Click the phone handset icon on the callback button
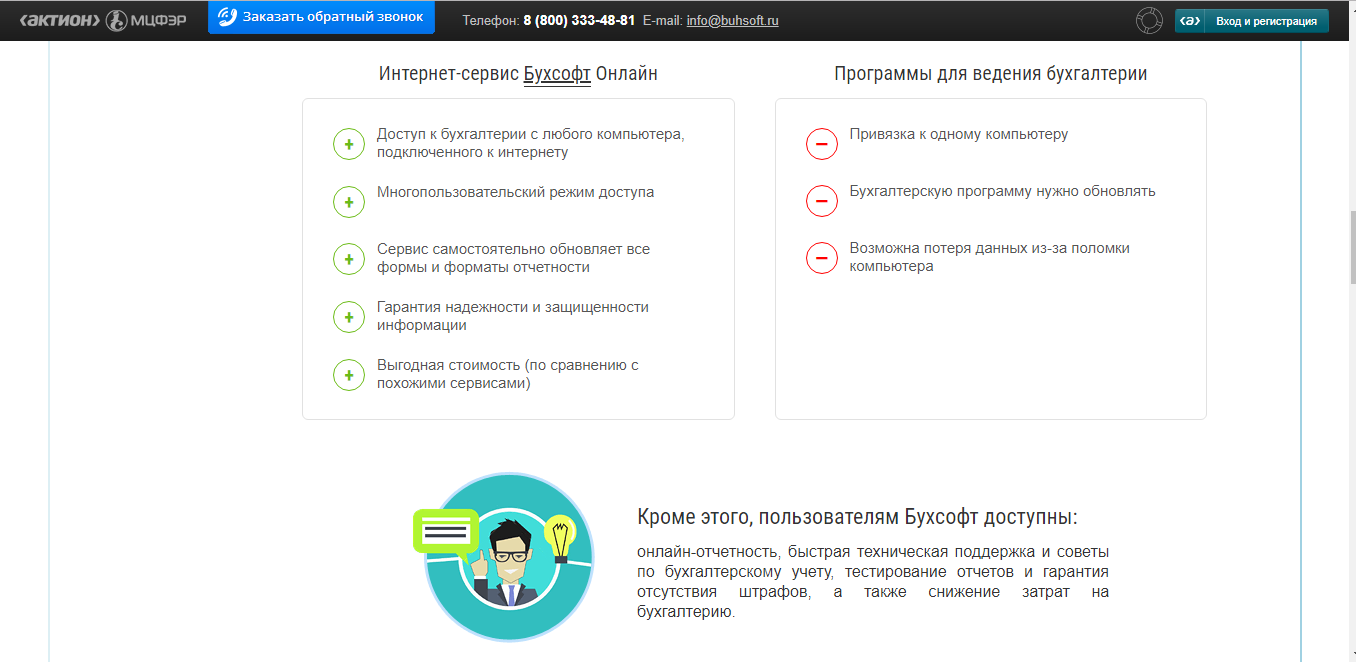This screenshot has width=1356, height=662. 228,16
